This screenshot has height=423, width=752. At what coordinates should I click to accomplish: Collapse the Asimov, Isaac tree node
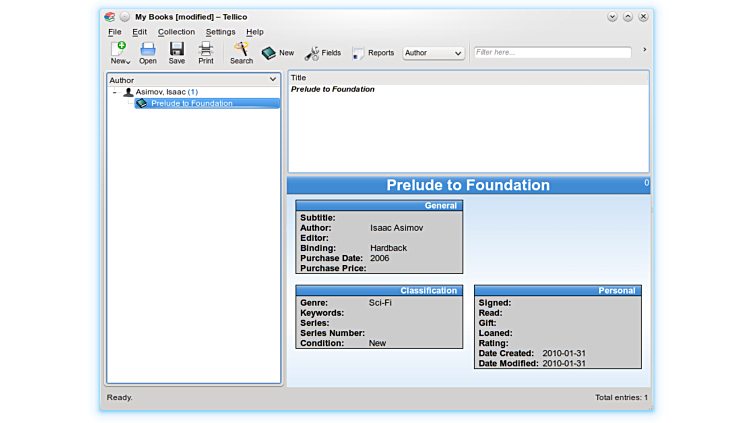114,92
